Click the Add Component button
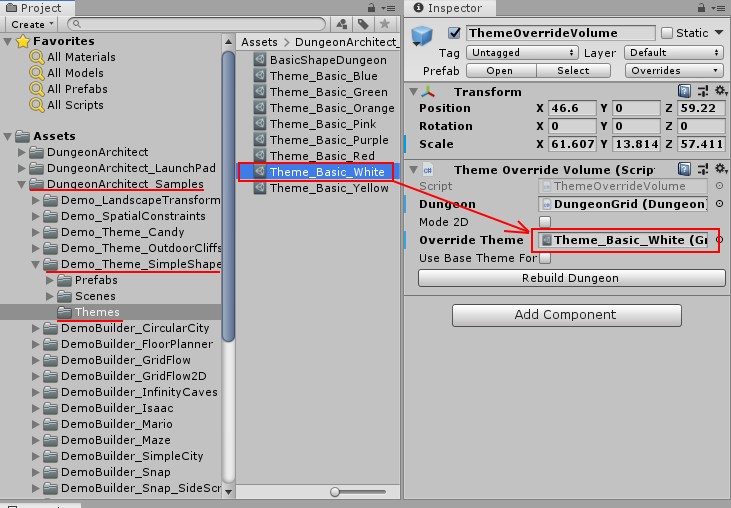731x508 pixels. pos(565,314)
